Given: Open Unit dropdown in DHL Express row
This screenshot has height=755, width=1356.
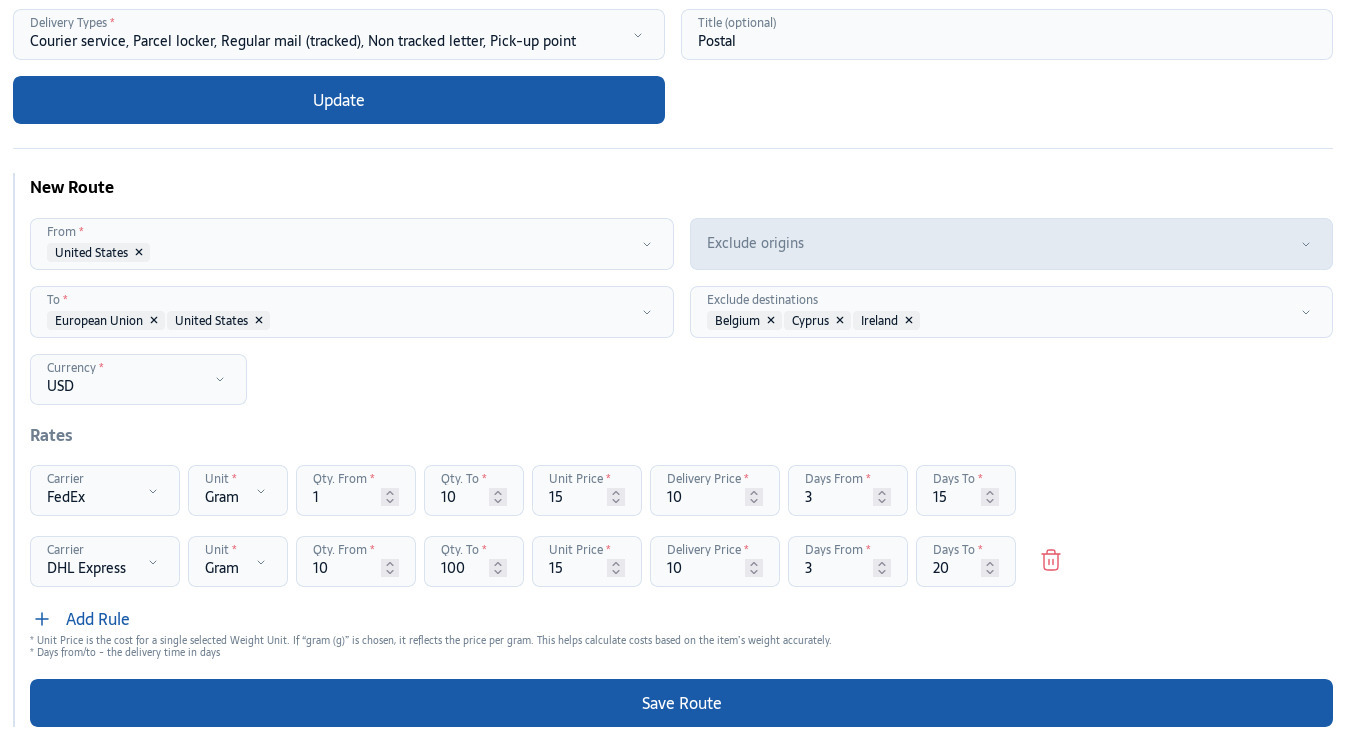Looking at the screenshot, I should (238, 562).
